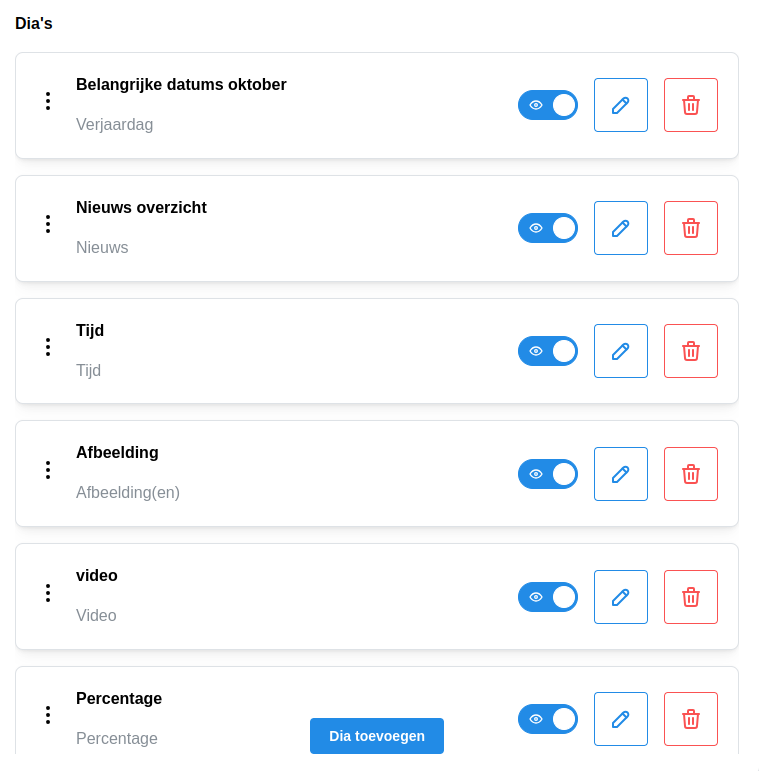The height and width of the screenshot is (771, 759).
Task: Edit the Tijd slide
Action: [621, 351]
